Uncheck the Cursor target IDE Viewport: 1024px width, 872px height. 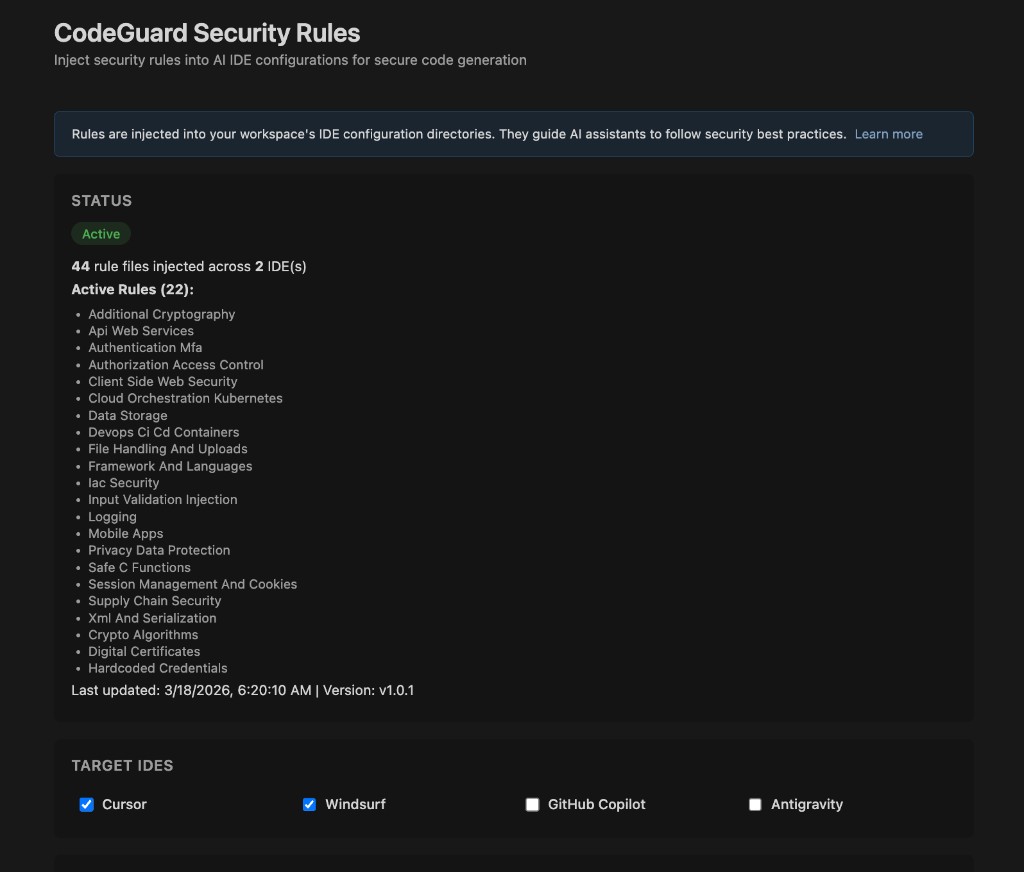pyautogui.click(x=86, y=804)
